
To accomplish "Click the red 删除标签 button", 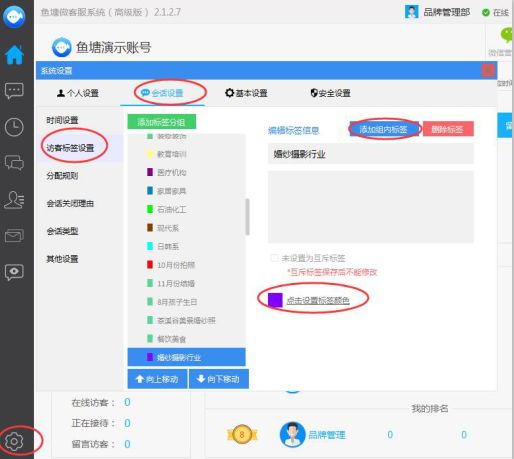I will (x=448, y=129).
